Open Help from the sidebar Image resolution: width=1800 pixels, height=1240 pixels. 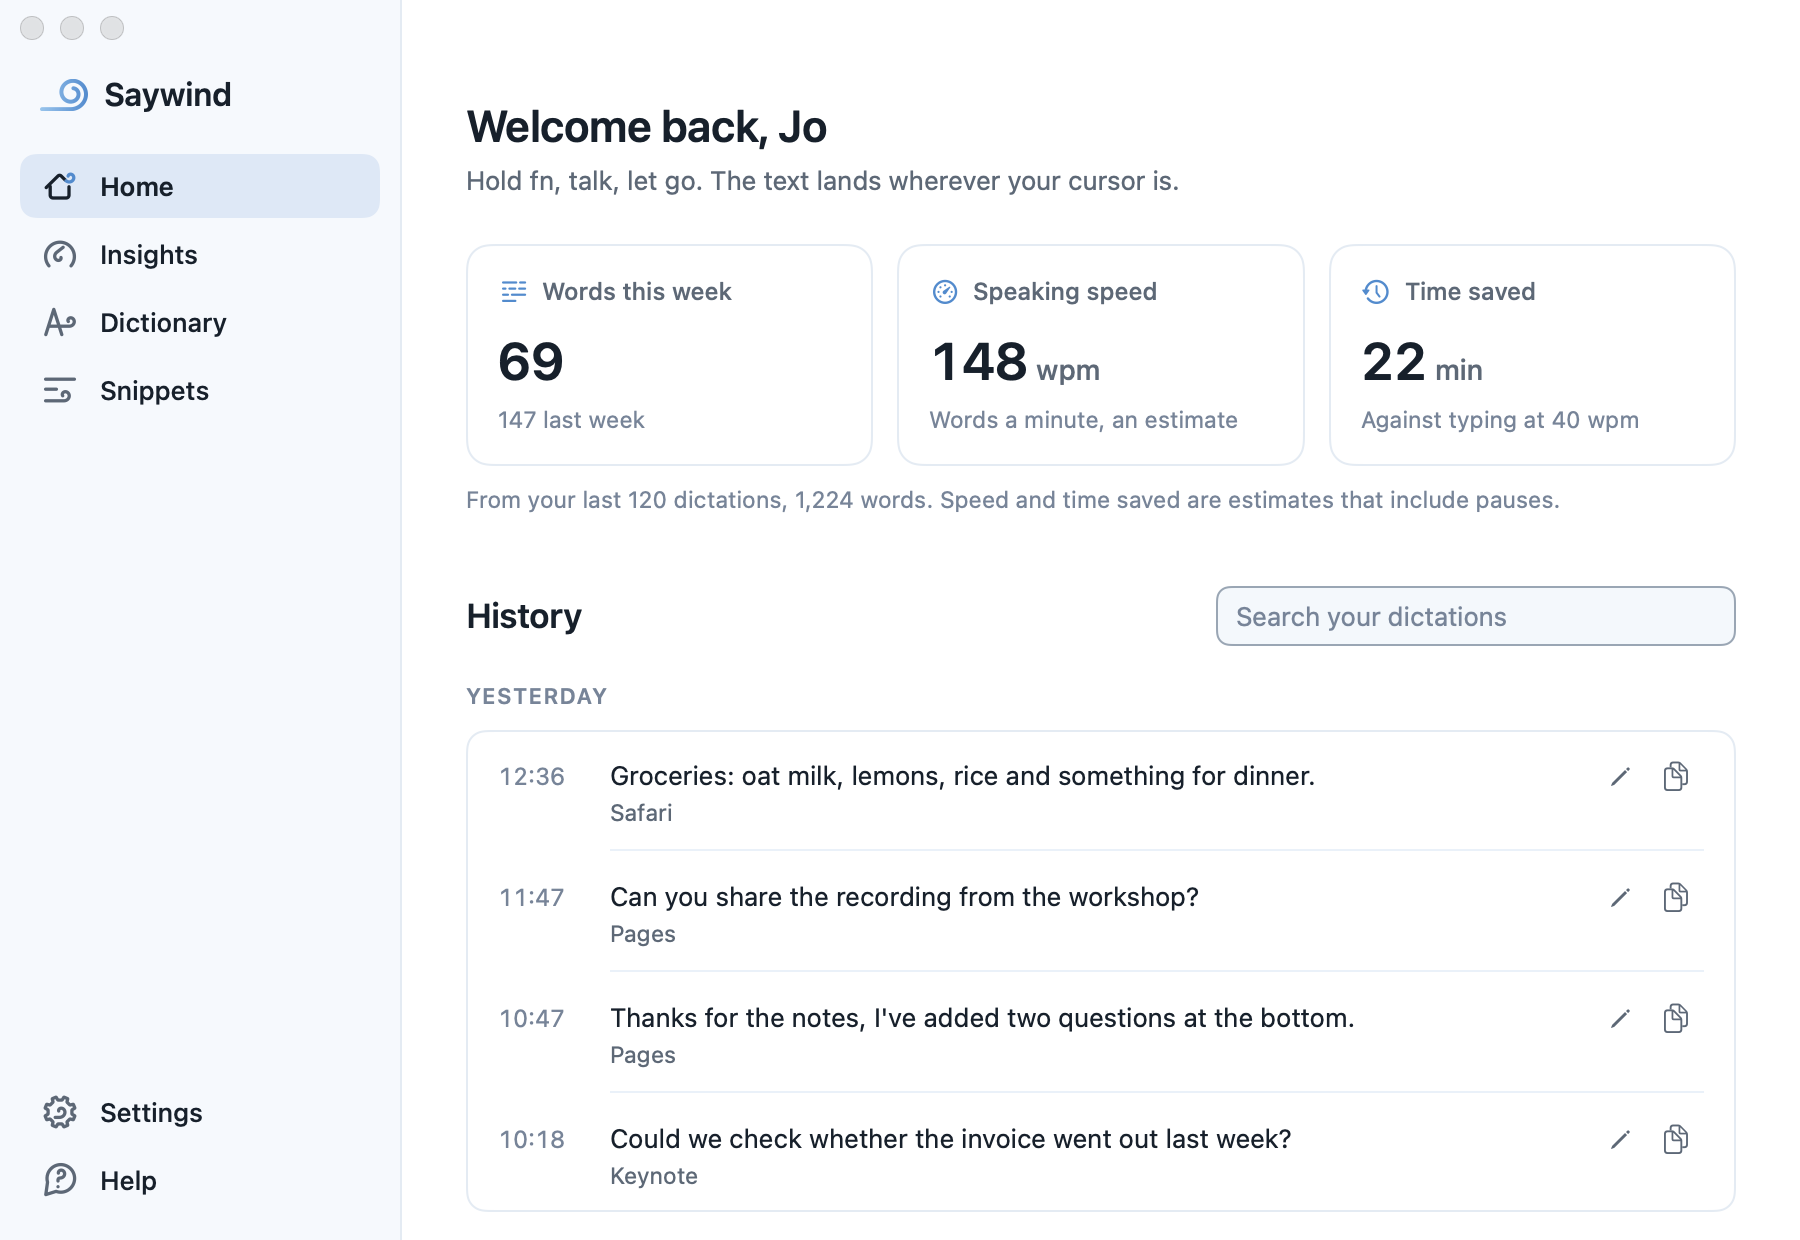pyautogui.click(x=200, y=1180)
